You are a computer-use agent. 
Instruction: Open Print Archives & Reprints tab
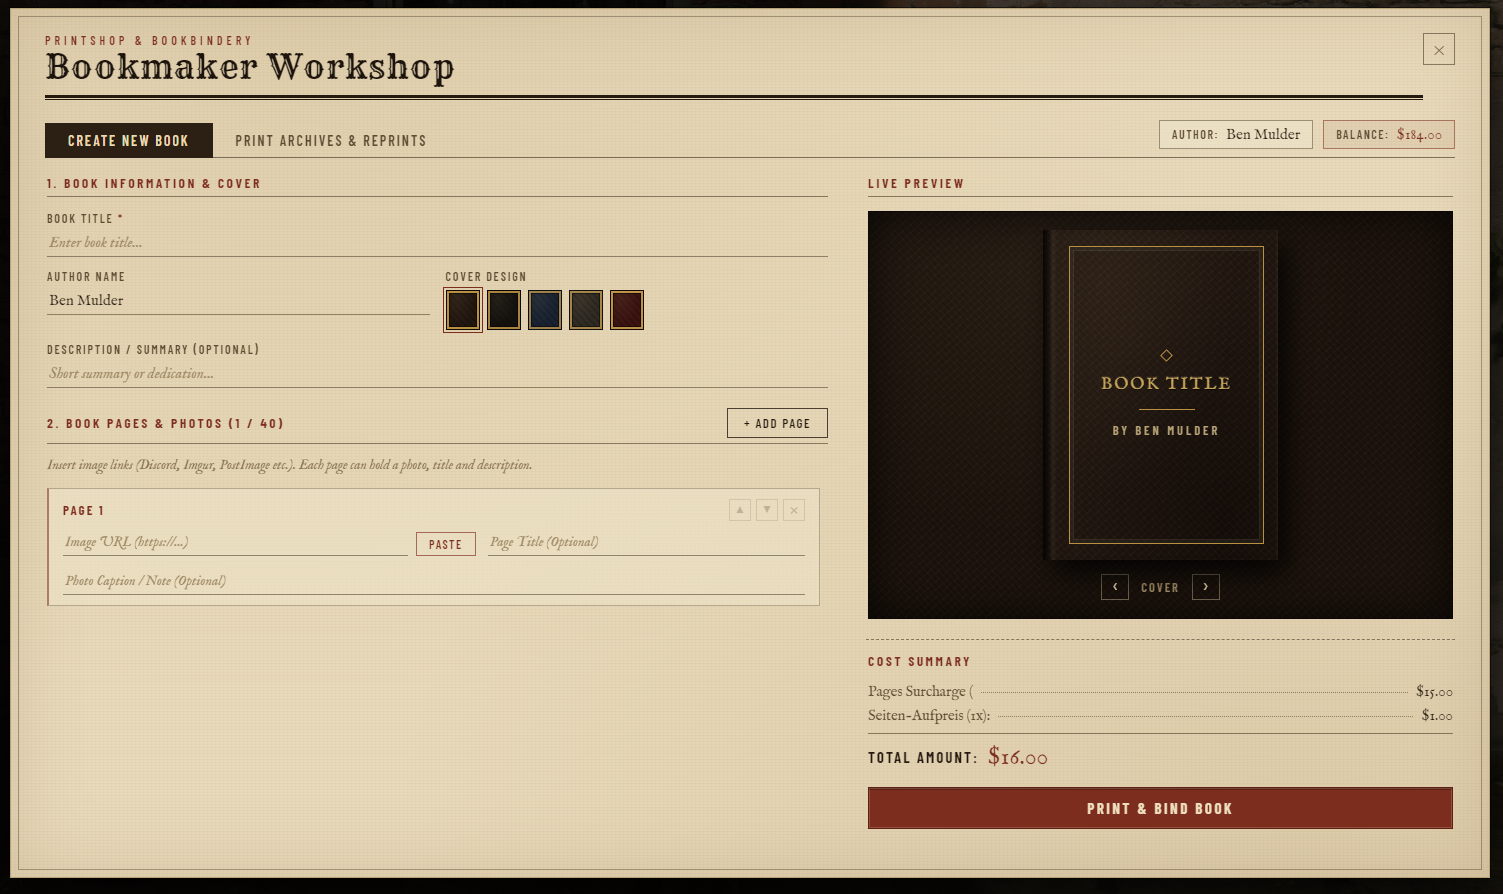pyautogui.click(x=331, y=141)
